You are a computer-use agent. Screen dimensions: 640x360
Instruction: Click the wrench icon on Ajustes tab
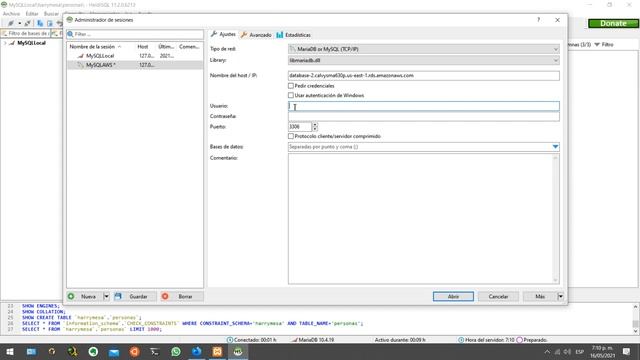click(214, 34)
